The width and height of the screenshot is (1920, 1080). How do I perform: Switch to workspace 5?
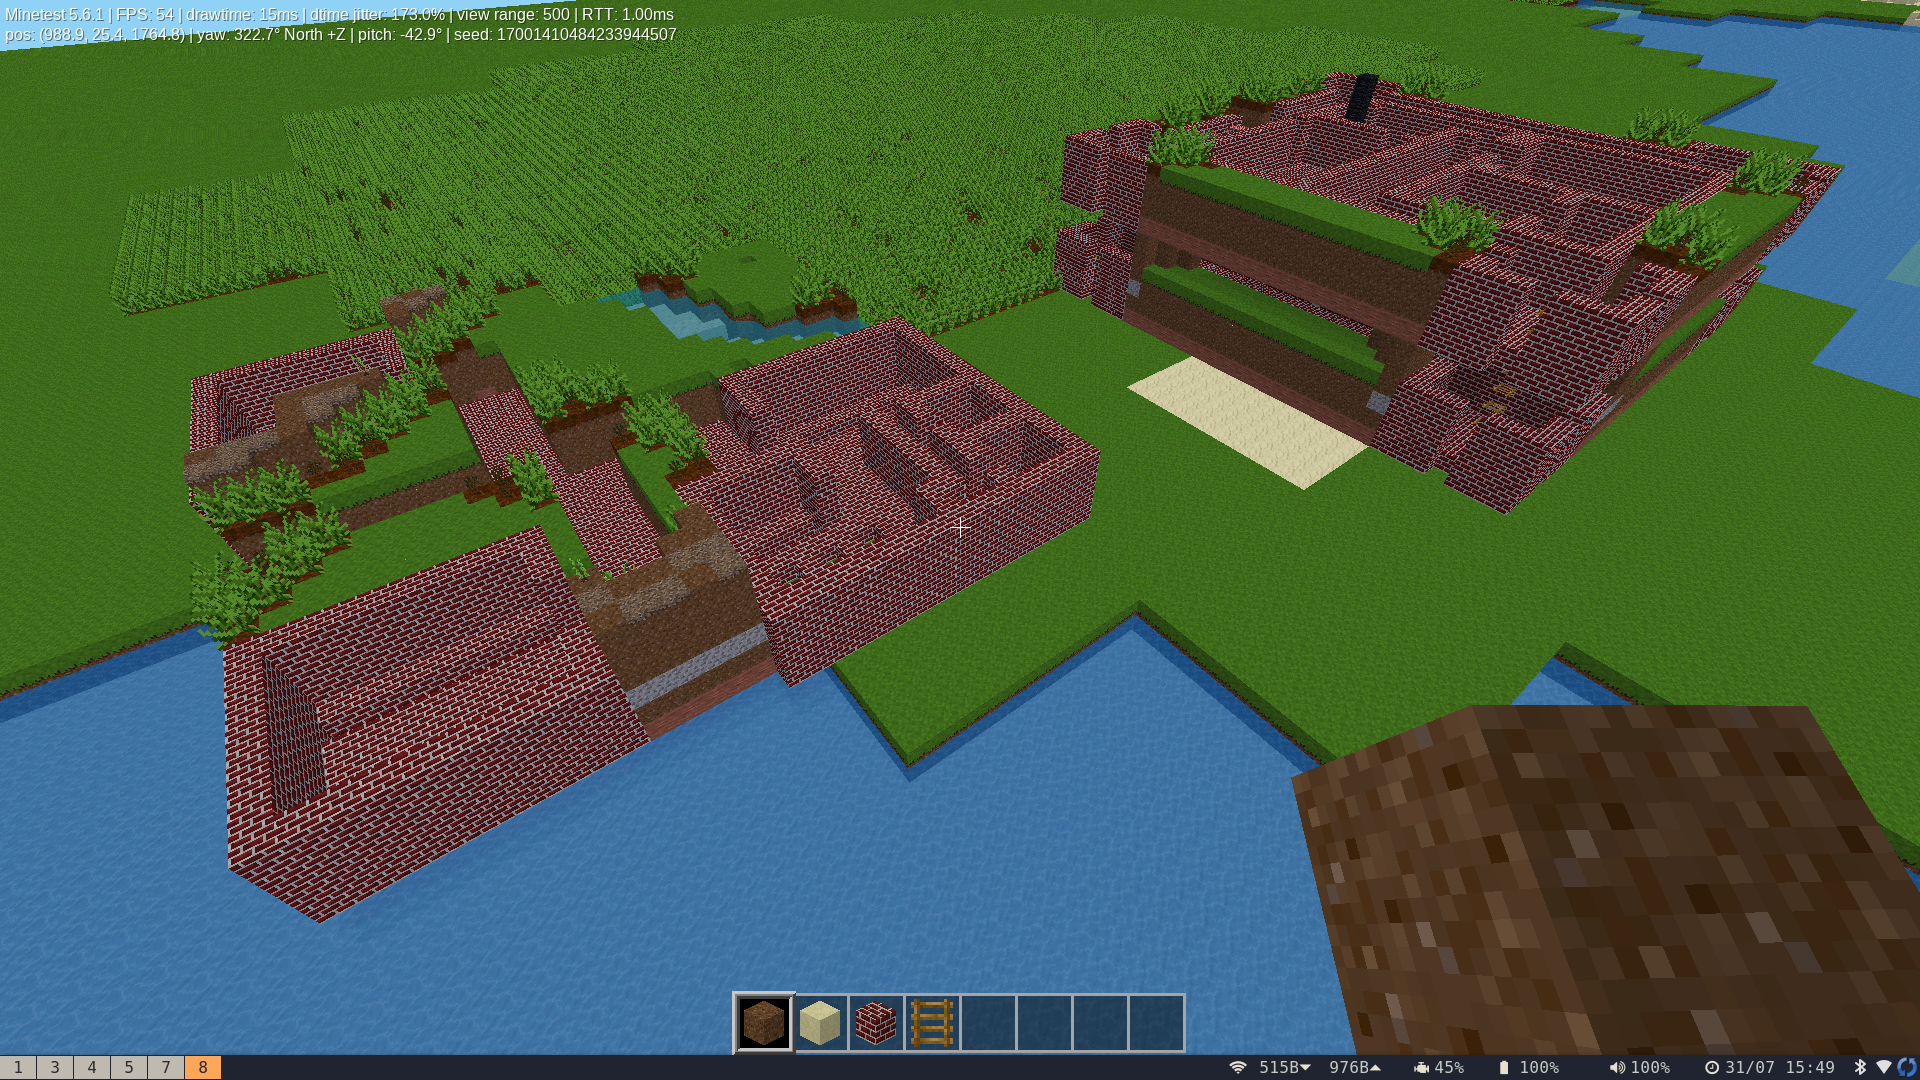pos(129,1067)
